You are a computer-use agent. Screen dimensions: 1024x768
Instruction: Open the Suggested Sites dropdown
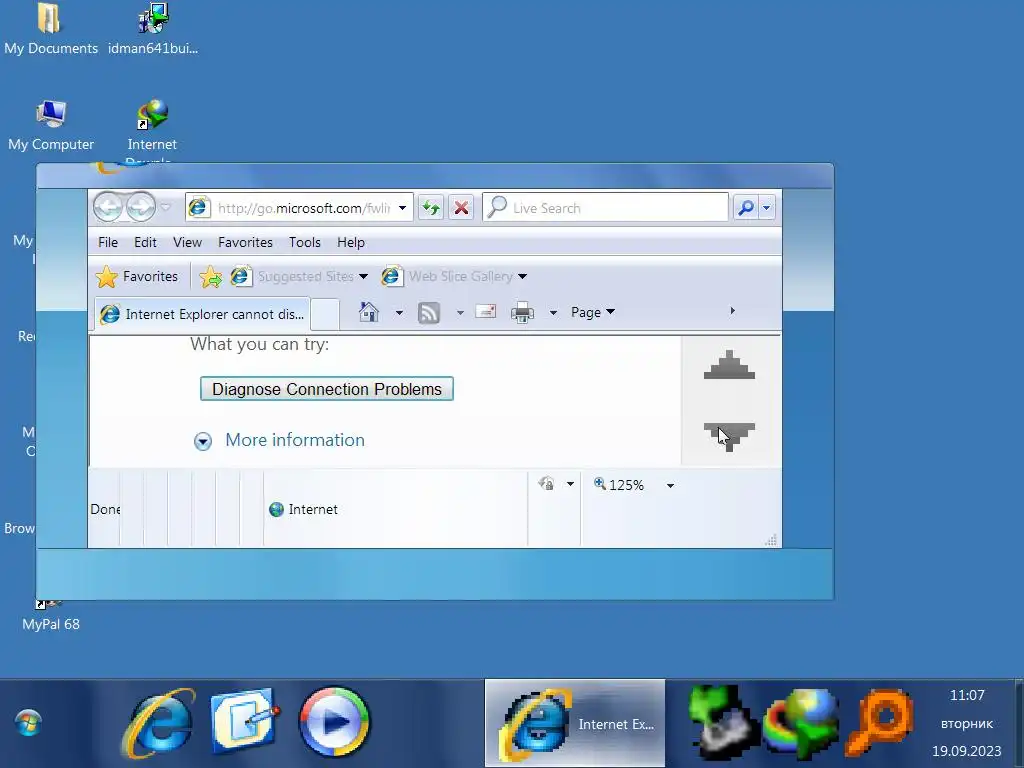click(299, 276)
